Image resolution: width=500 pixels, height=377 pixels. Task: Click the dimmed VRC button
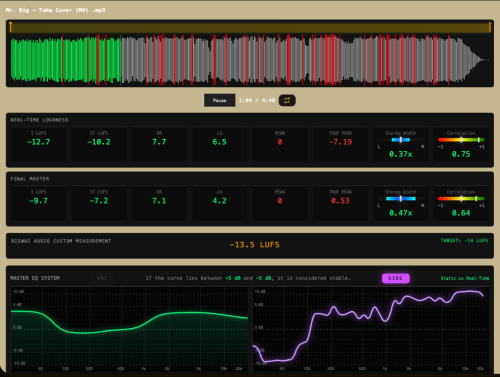click(102, 278)
